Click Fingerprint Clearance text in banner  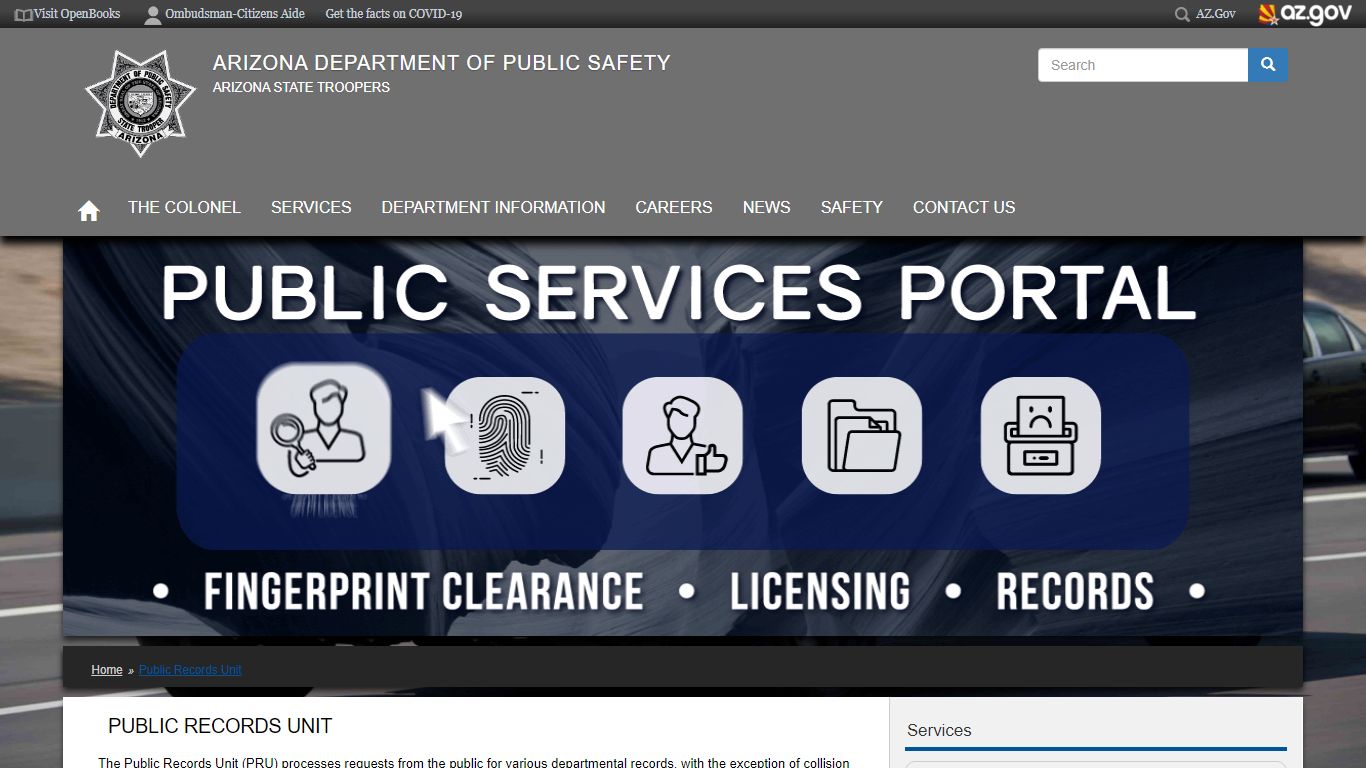pos(423,592)
